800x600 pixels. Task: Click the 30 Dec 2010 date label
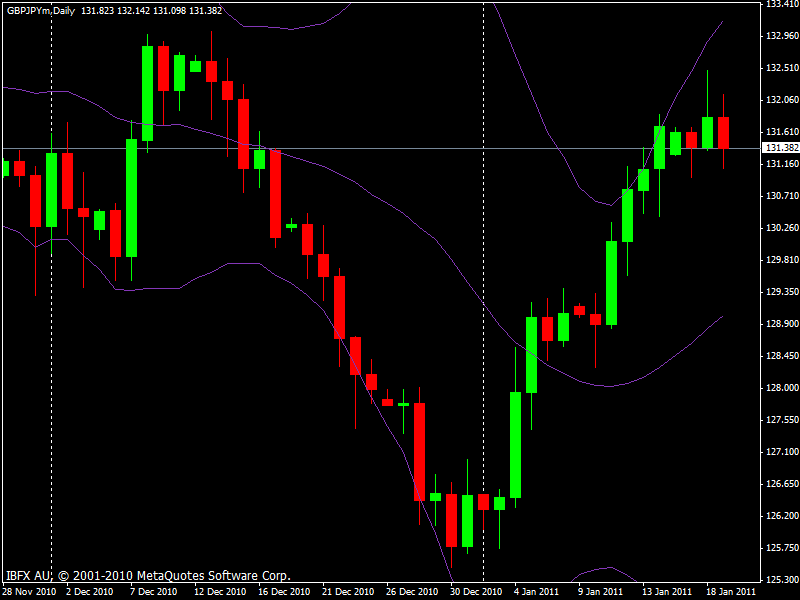[x=476, y=592]
